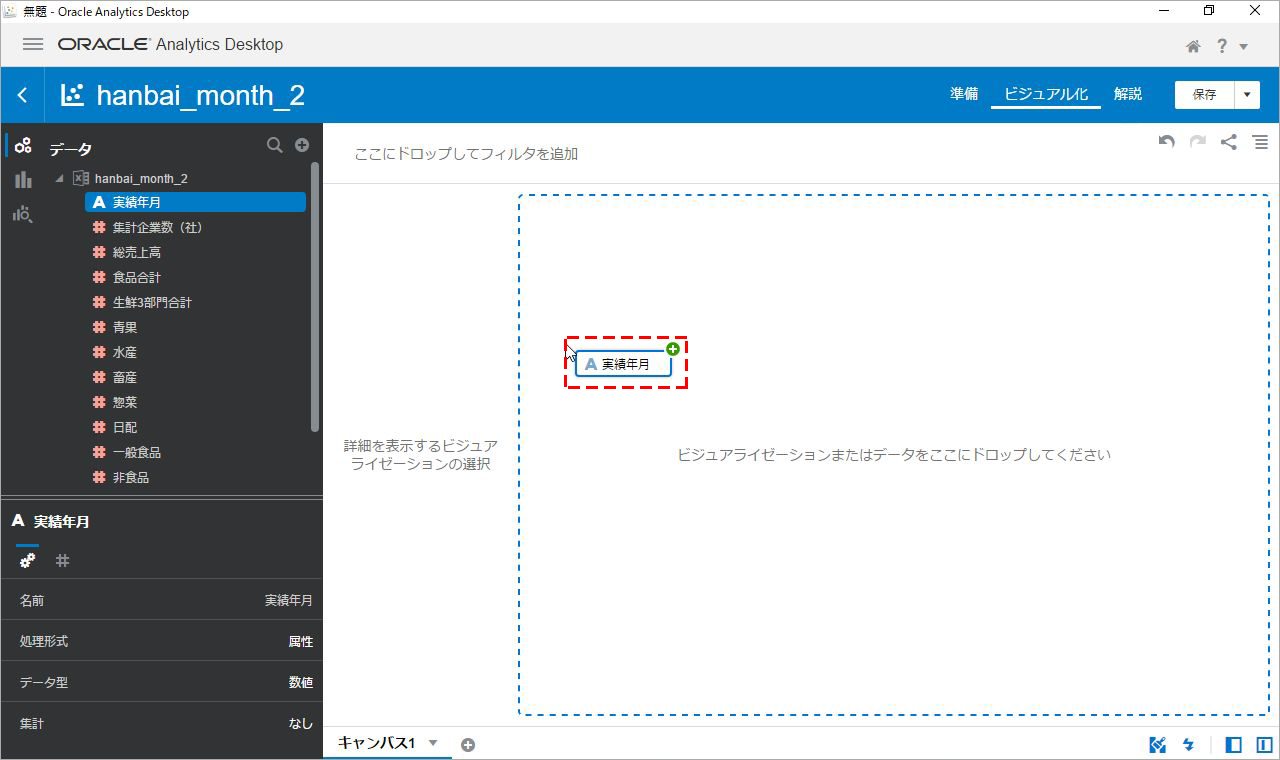Go back using the left chevron
The width and height of the screenshot is (1280, 760).
tap(22, 95)
